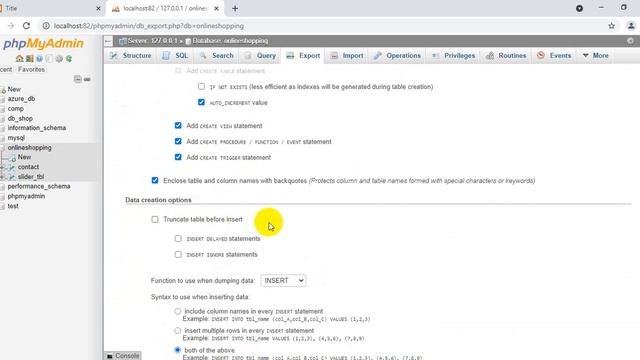Click the azure_db database icon
640x360 pixels.
pyautogui.click(x=2, y=99)
